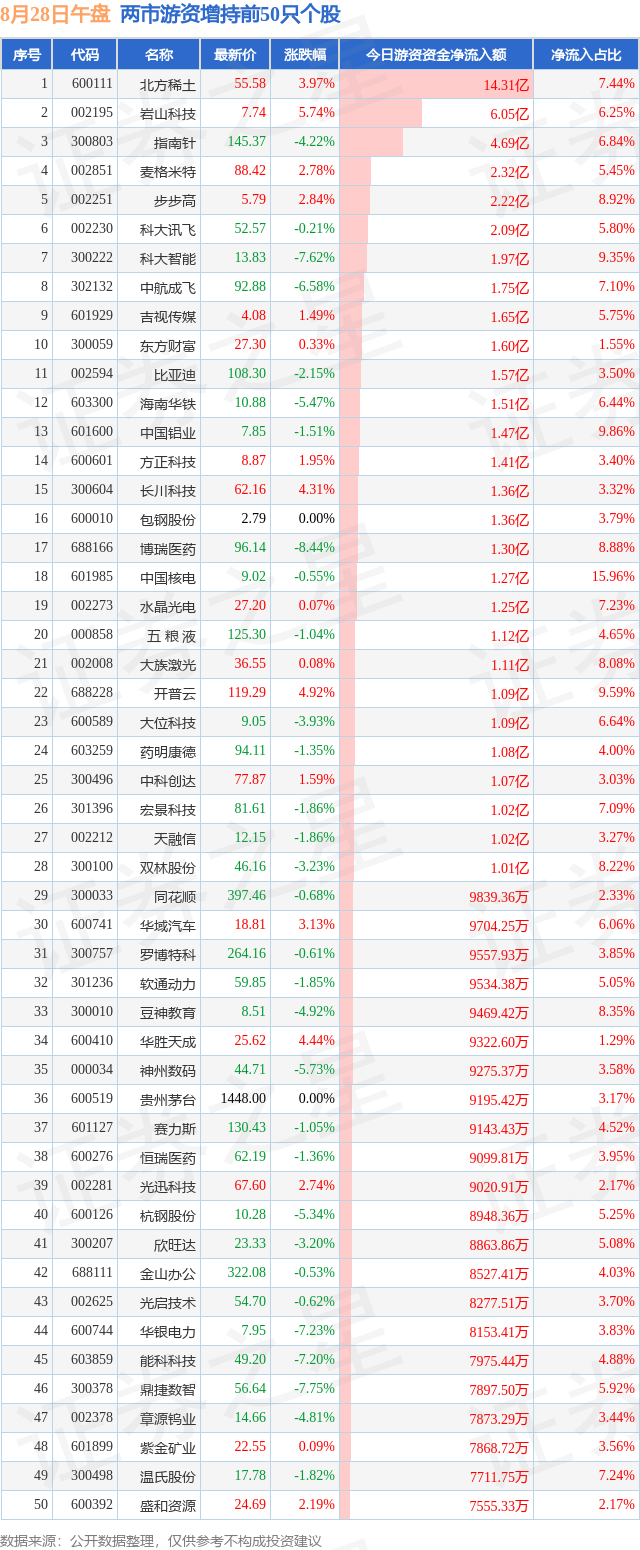
Task: Select stock name 麦格米特
Action: click(x=168, y=171)
